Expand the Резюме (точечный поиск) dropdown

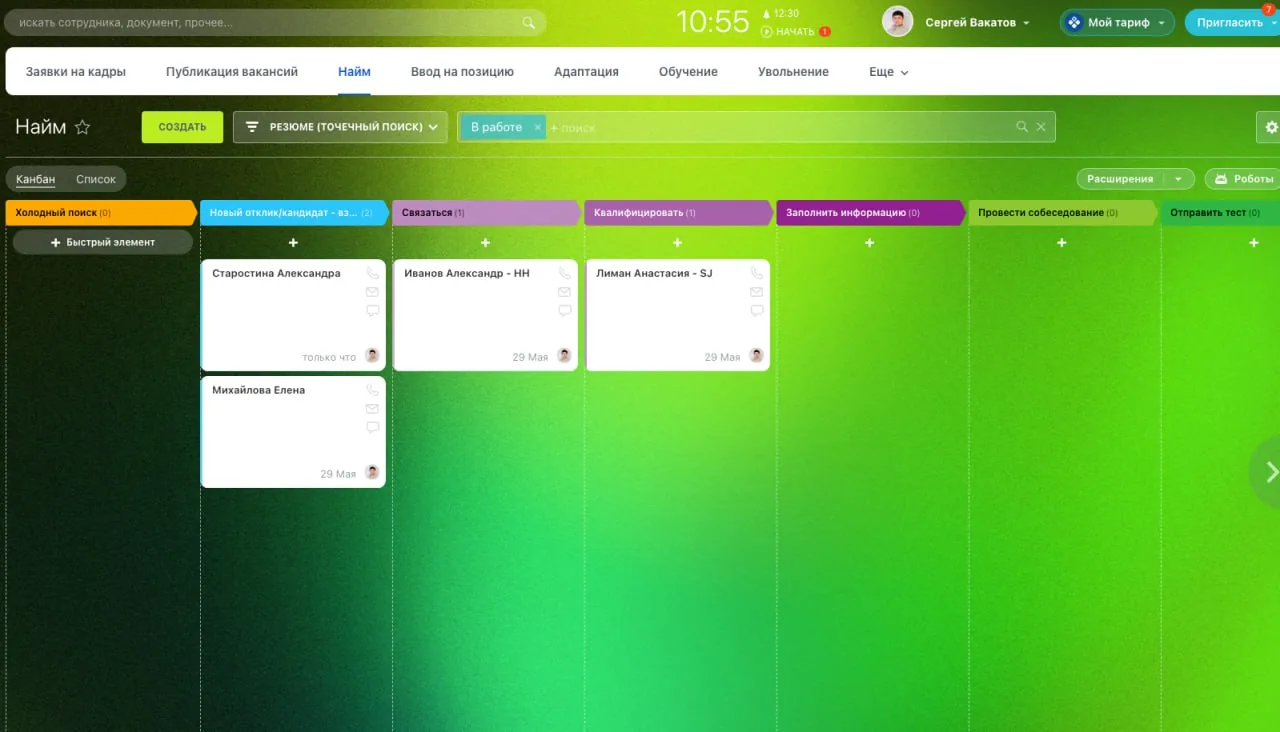tap(341, 127)
